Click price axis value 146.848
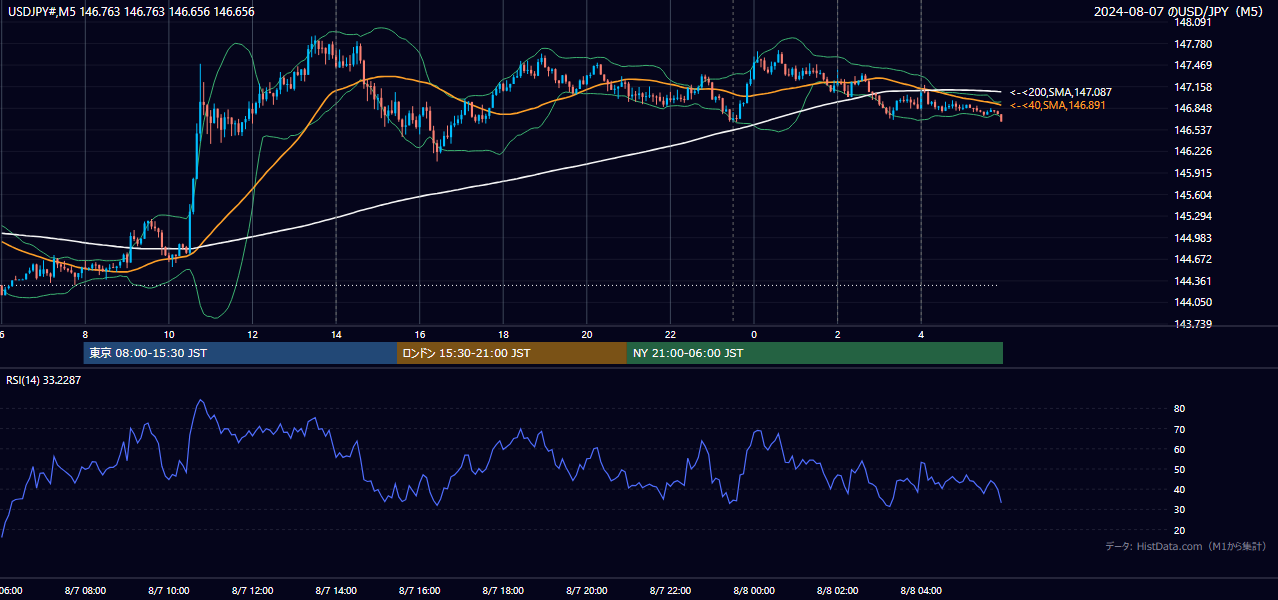Viewport: 1278px width, 600px height. 1193,109
